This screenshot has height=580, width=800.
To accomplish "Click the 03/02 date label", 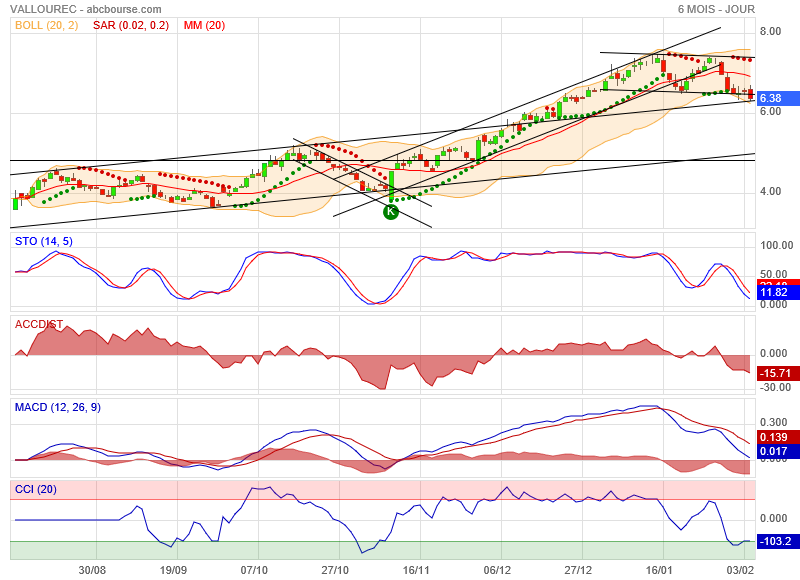I will [x=740, y=570].
